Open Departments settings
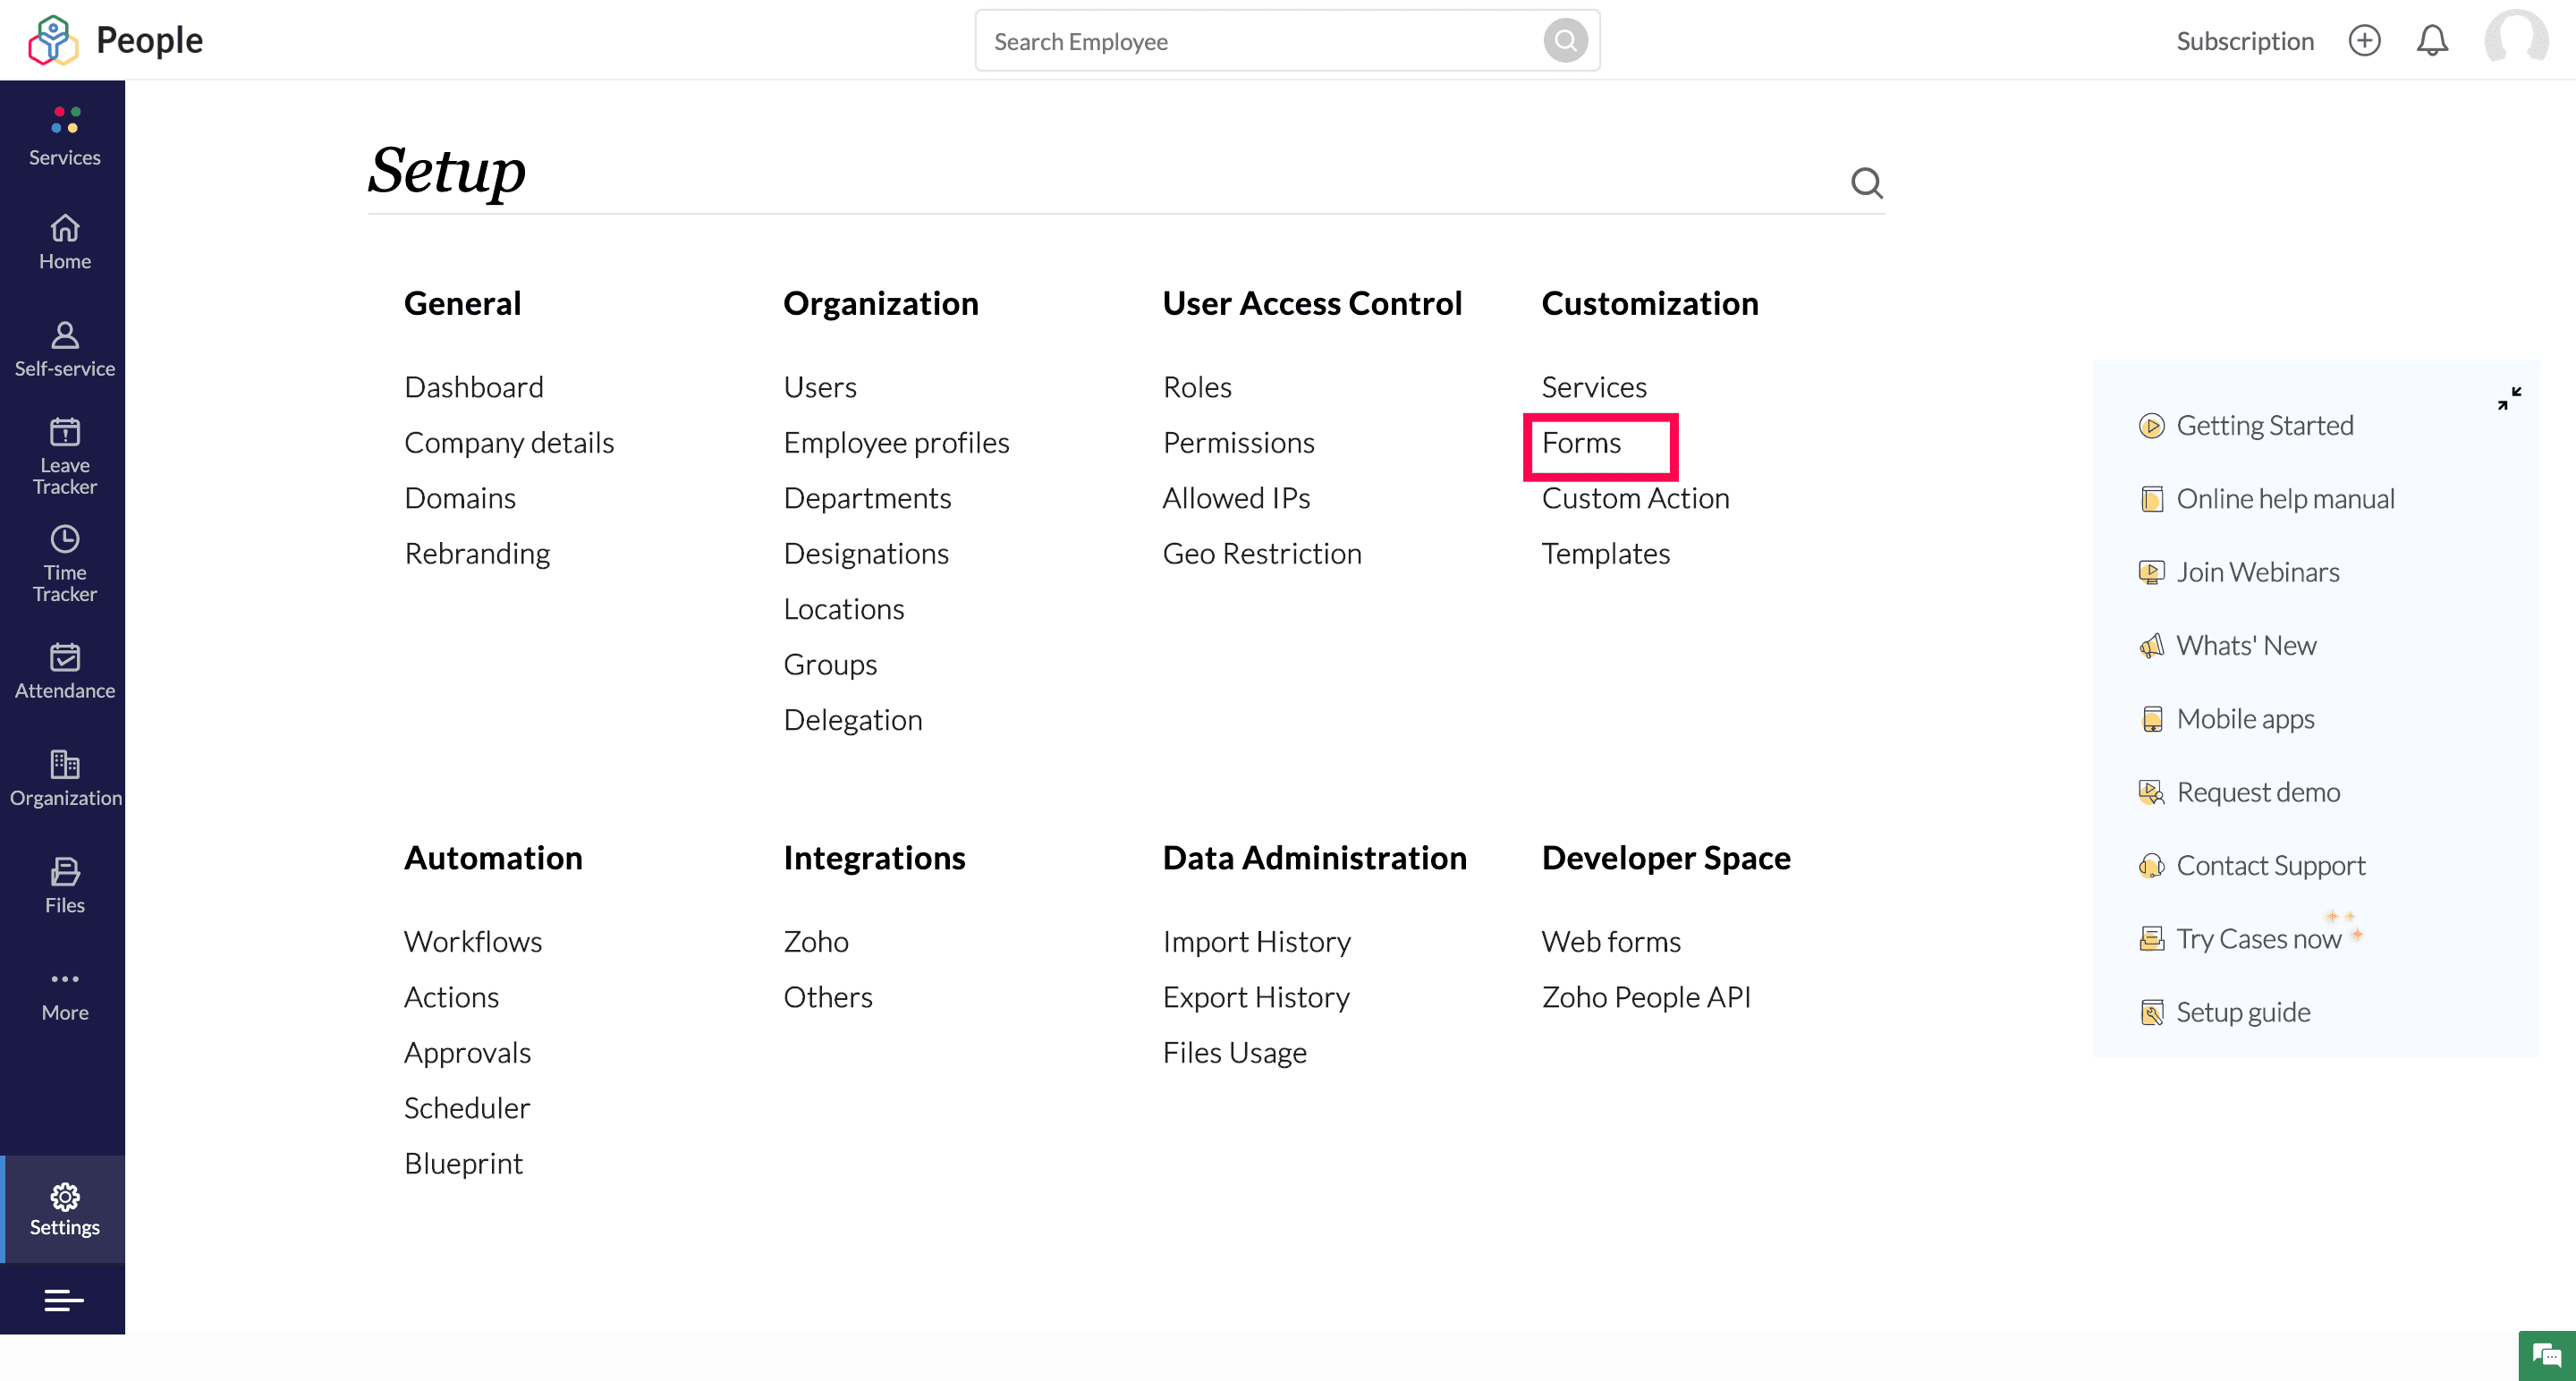This screenshot has height=1381, width=2576. pyautogui.click(x=867, y=498)
